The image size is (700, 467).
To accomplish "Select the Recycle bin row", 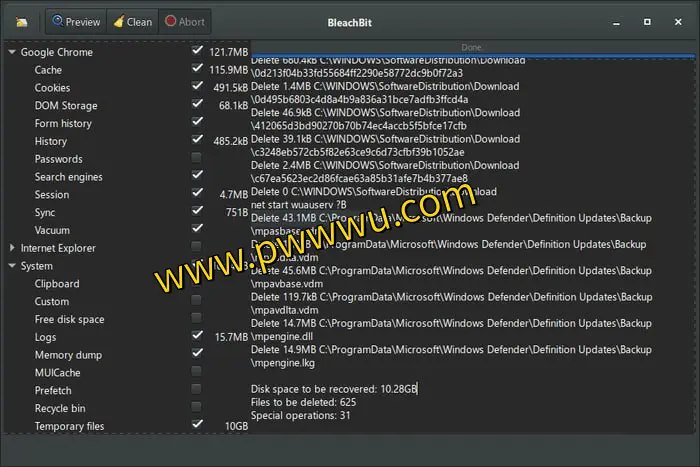I will coord(60,409).
